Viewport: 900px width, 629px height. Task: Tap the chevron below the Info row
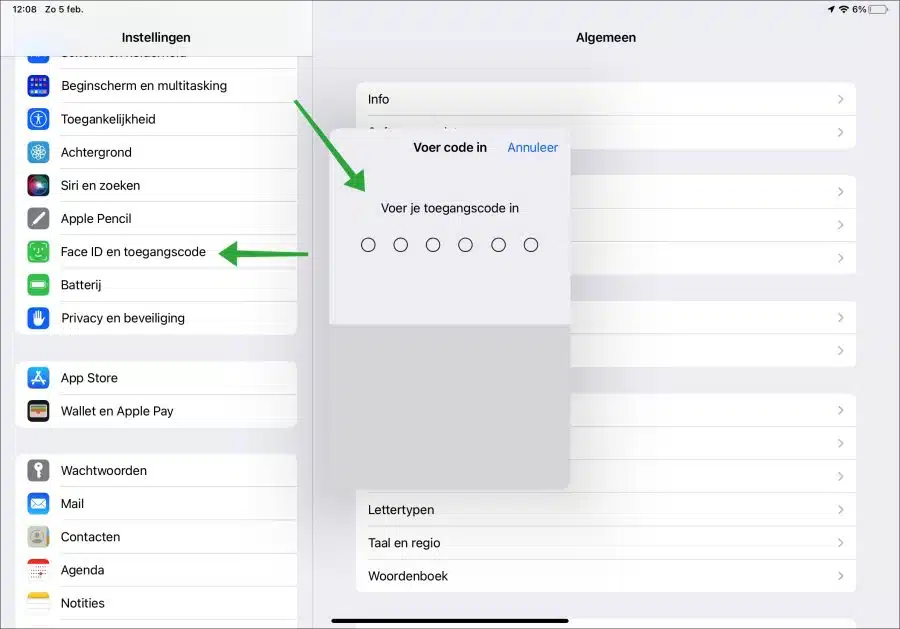click(x=840, y=133)
